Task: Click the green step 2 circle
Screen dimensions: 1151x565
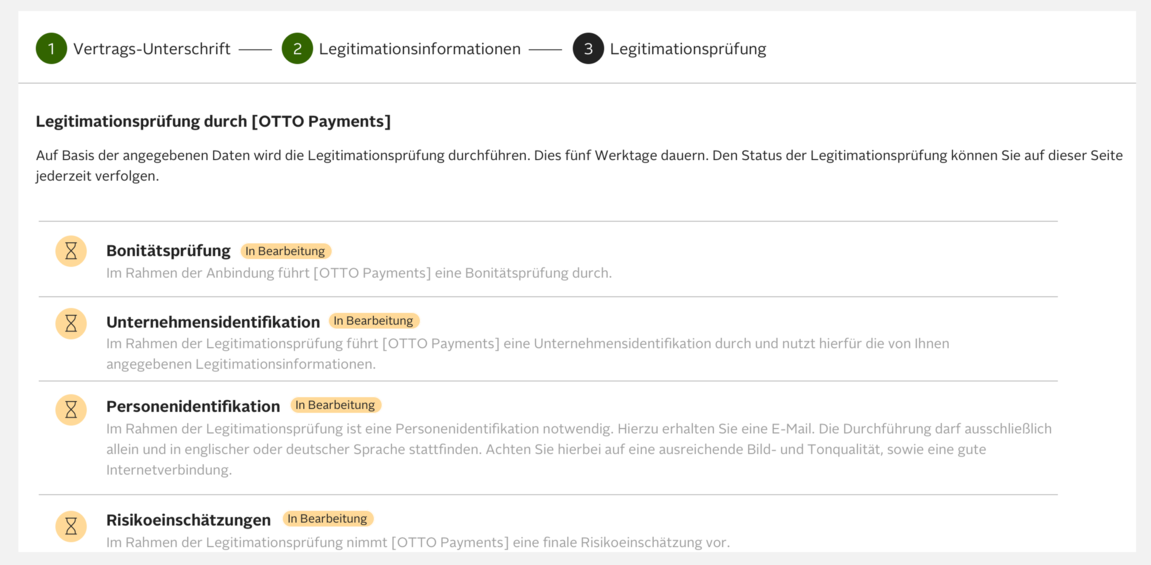Action: (x=297, y=49)
